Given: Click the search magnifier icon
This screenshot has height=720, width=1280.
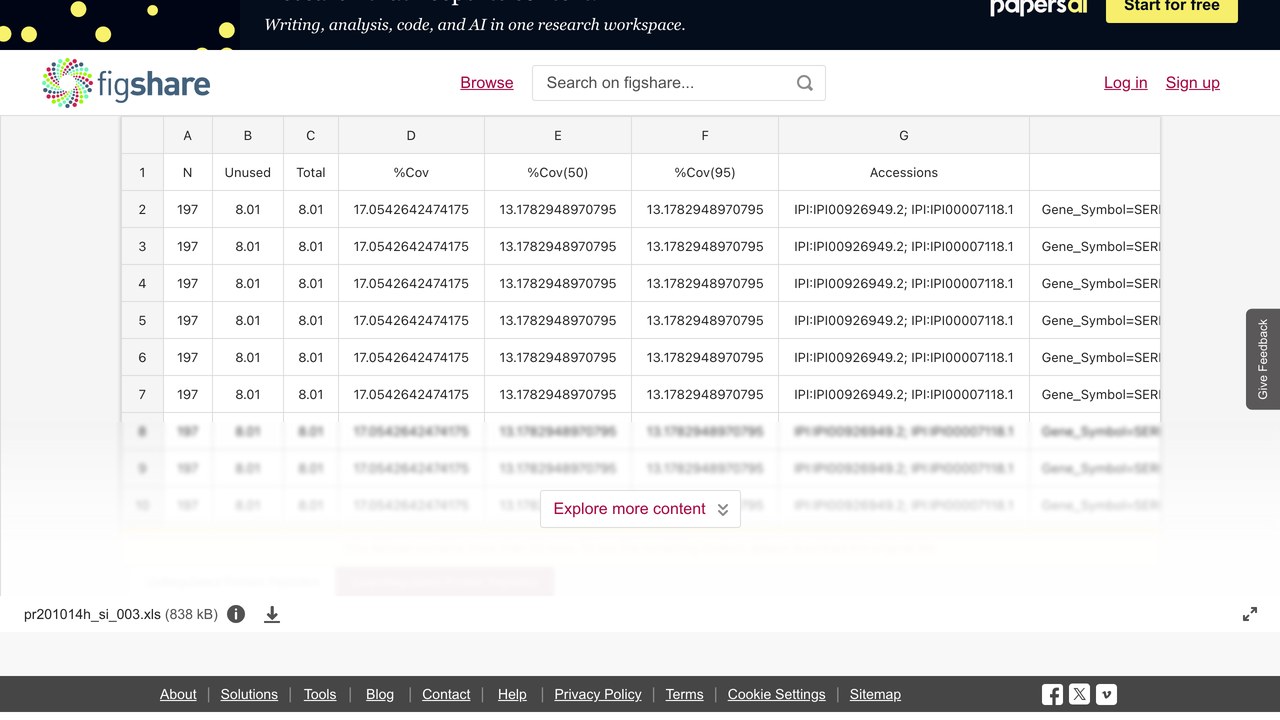Looking at the screenshot, I should pos(804,83).
